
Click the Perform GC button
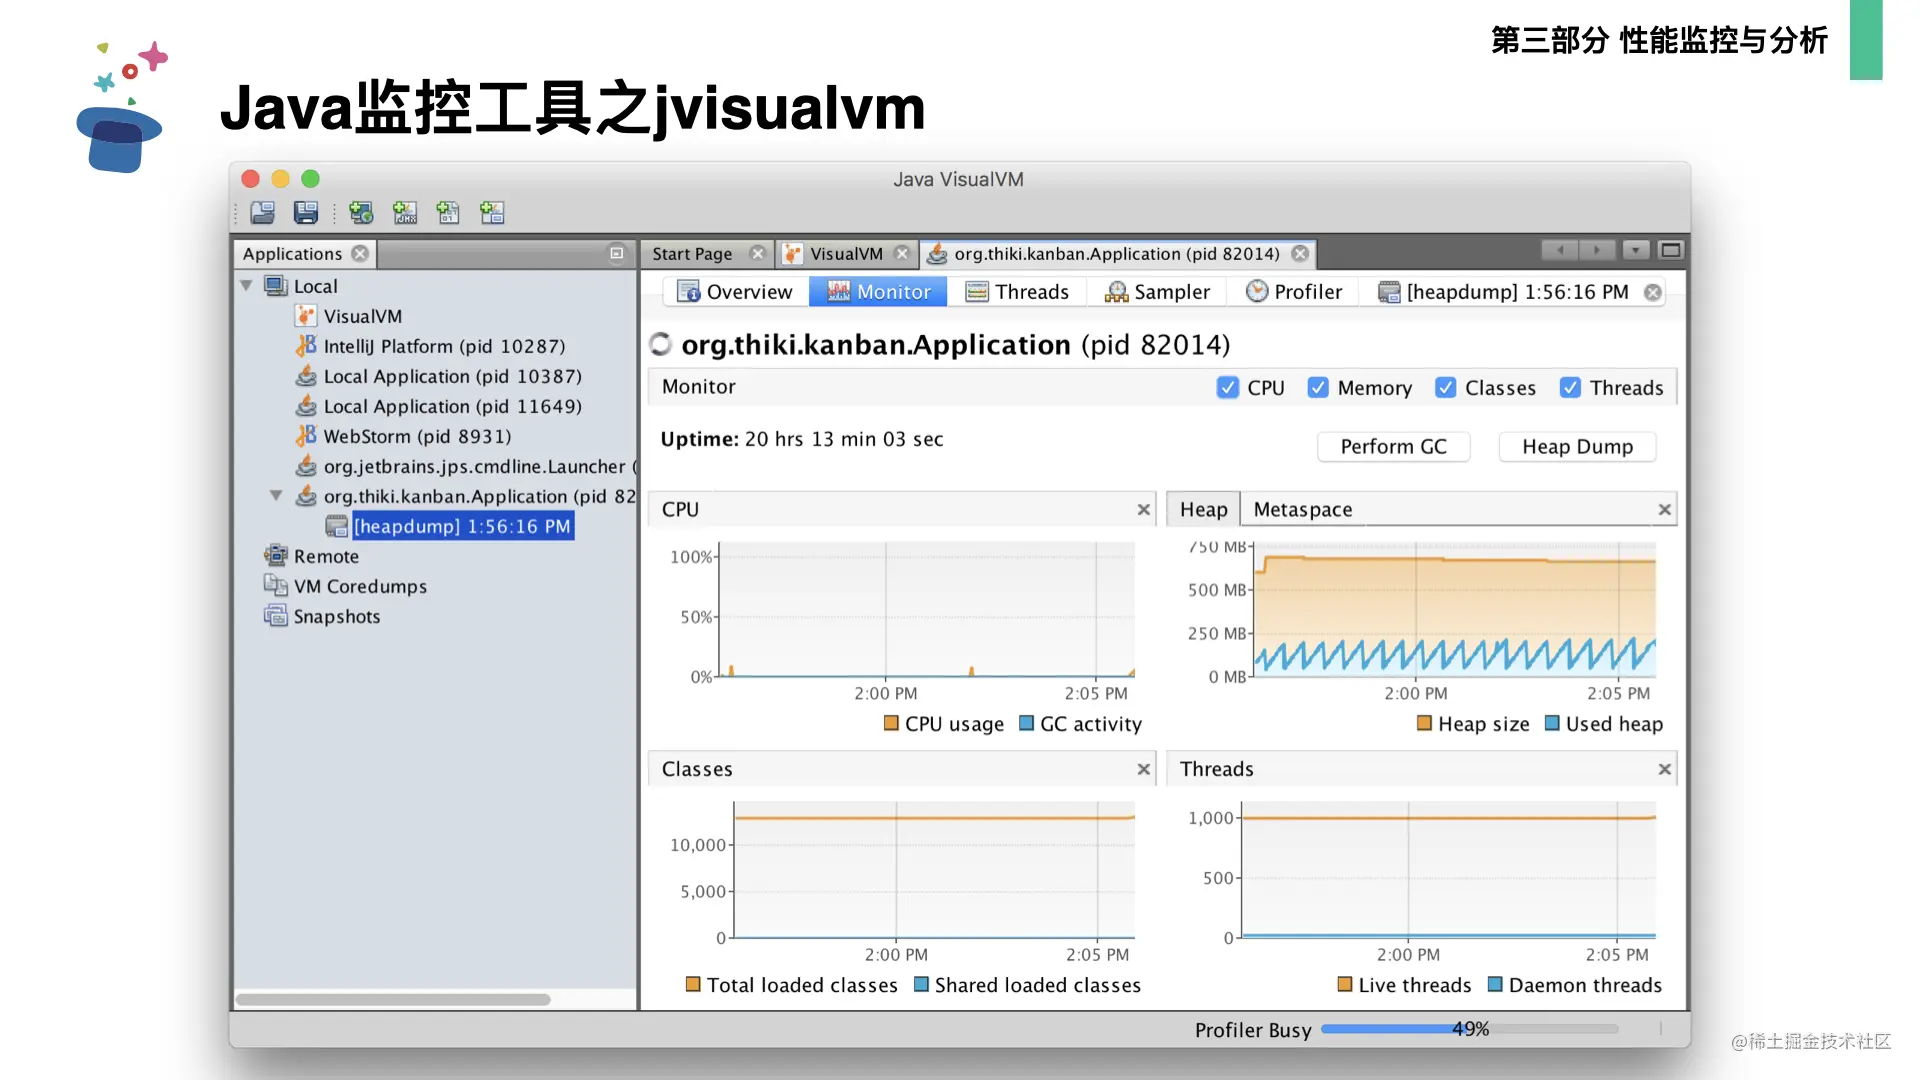1393,447
